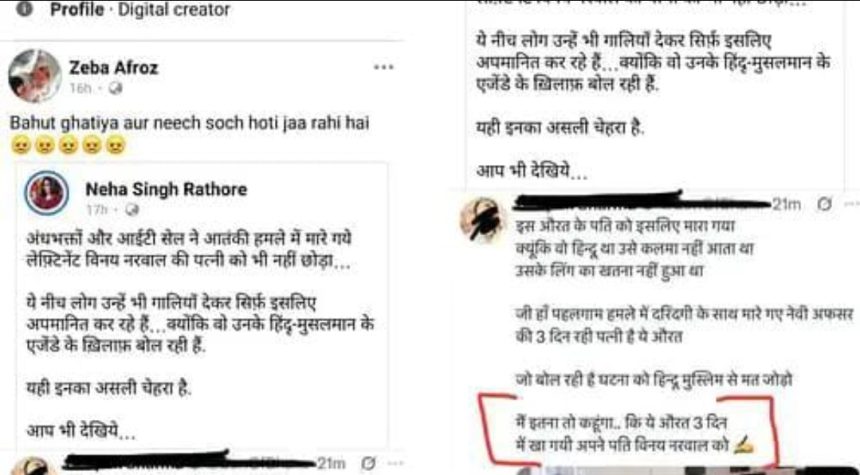
Task: Click scribbled-out commenter avatar on right
Action: tap(481, 219)
